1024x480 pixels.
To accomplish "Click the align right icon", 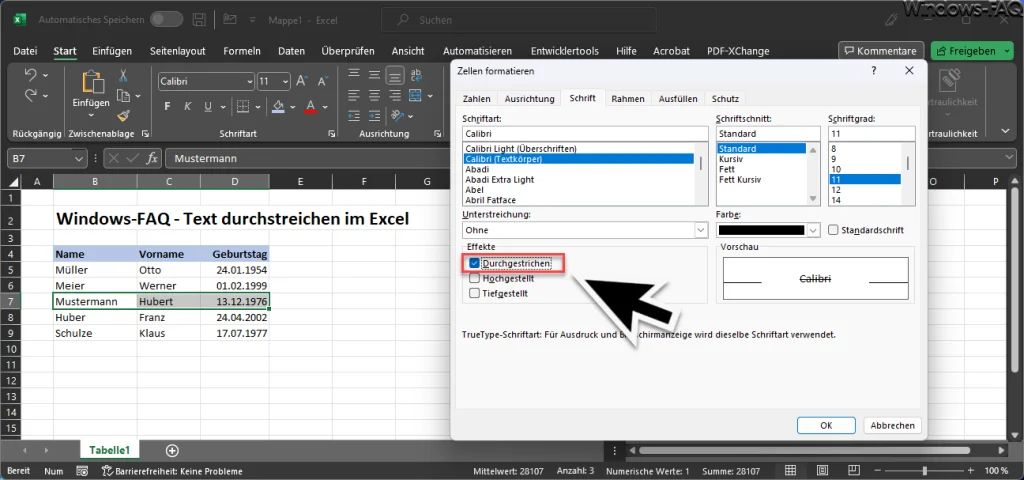I will pyautogui.click(x=394, y=96).
